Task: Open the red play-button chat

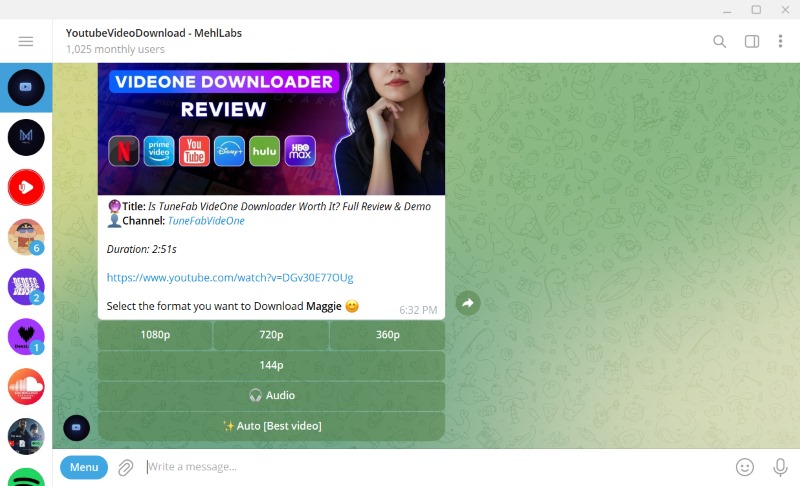Action: point(26,187)
